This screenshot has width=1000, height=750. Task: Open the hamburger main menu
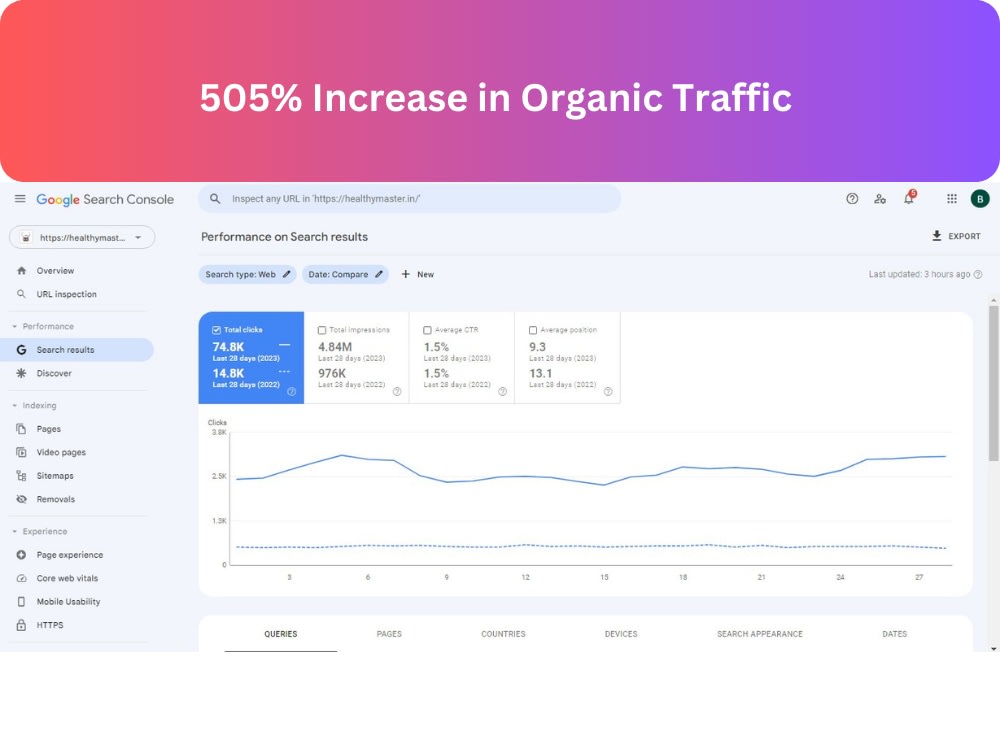(x=20, y=199)
